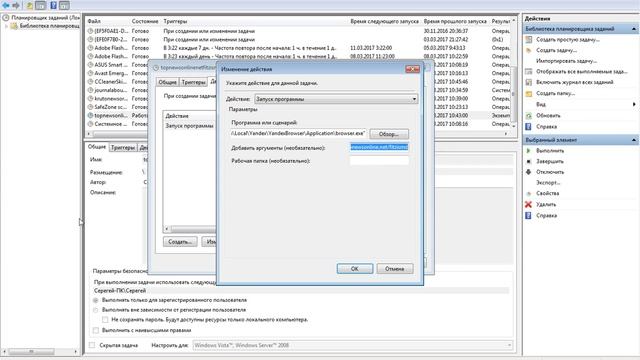The image size is (640, 360).
Task: Close the Изменение действия dialog
Action: [x=412, y=69]
